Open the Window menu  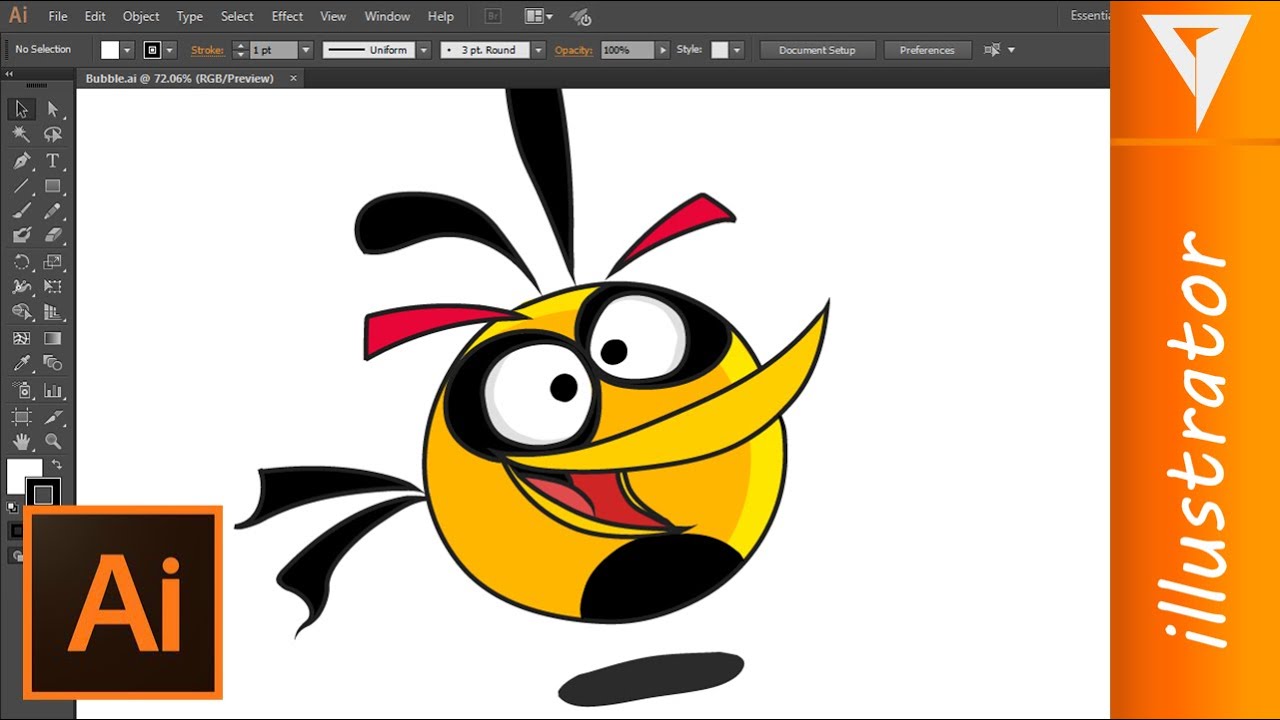(x=386, y=16)
